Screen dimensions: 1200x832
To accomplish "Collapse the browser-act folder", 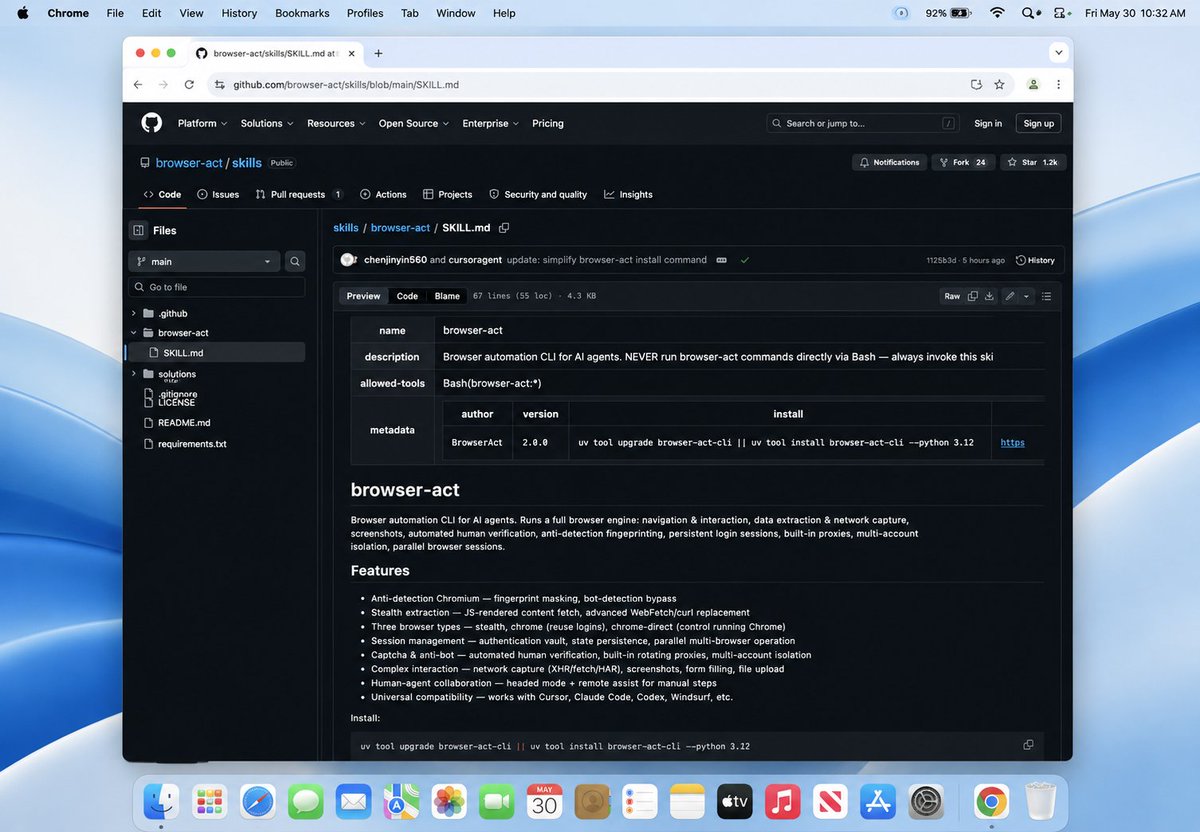I will (133, 332).
